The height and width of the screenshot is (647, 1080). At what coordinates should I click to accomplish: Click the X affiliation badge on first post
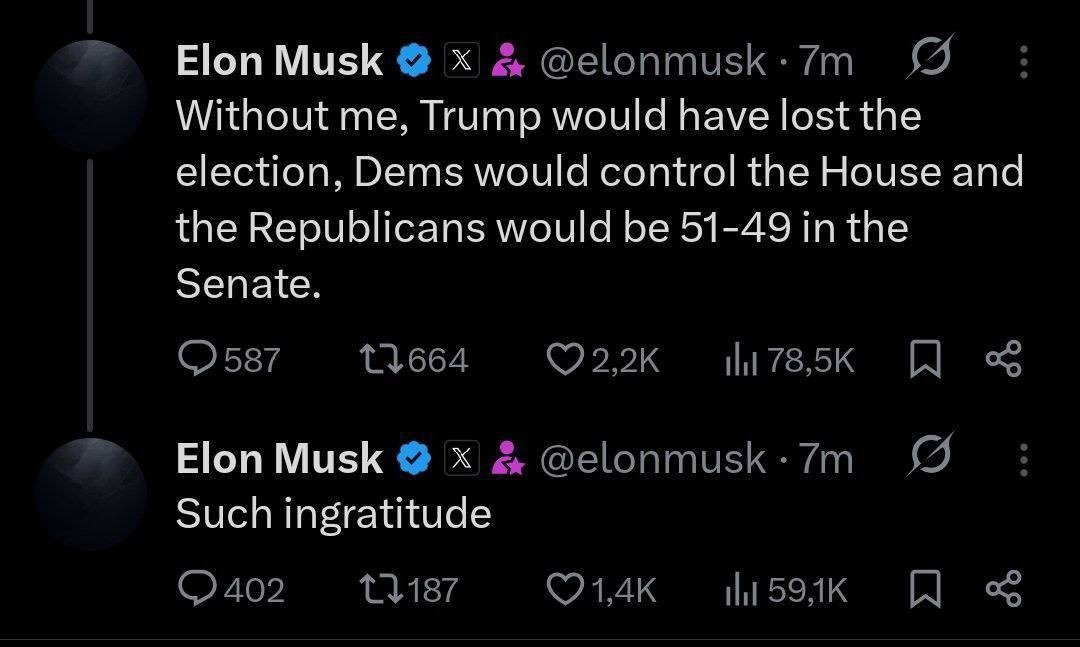460,62
